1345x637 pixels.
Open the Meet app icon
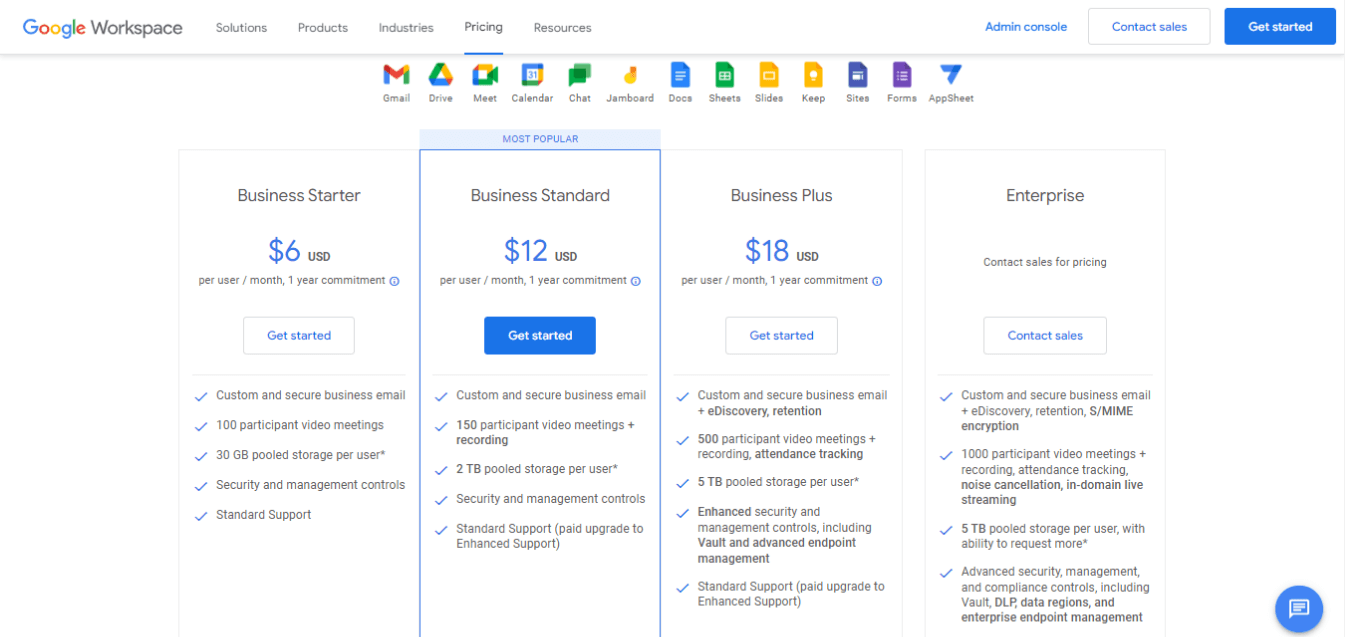pyautogui.click(x=485, y=75)
